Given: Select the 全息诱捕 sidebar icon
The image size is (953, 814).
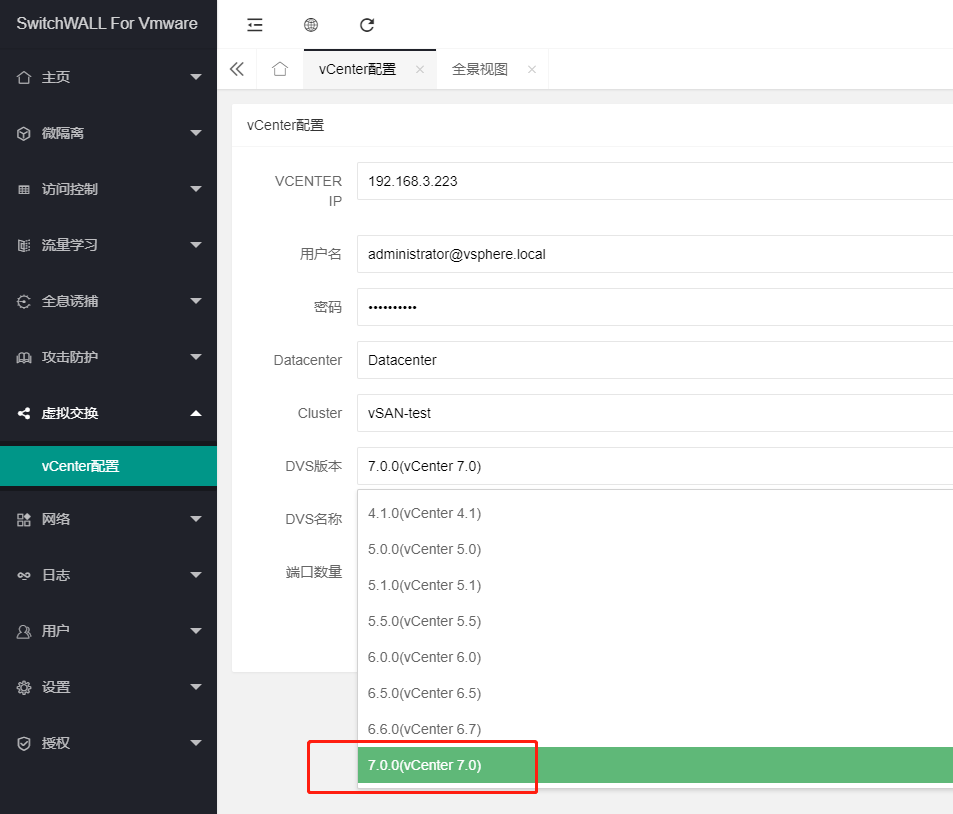Looking at the screenshot, I should (x=24, y=300).
